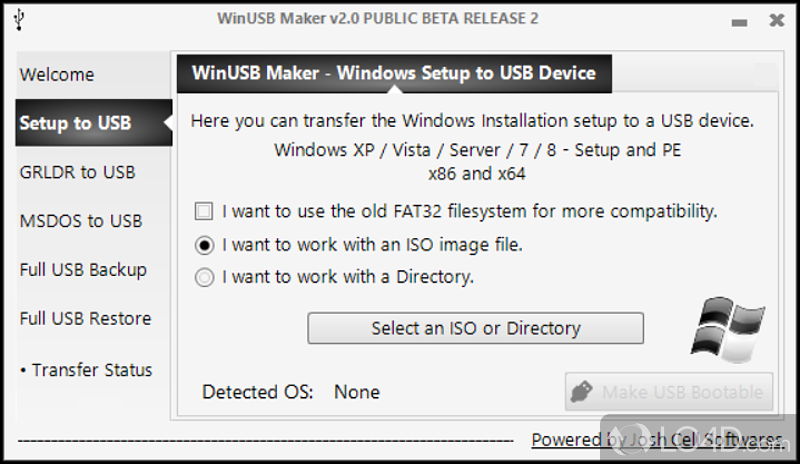This screenshot has height=464, width=800.
Task: Close the WinUSB Maker window
Action: tap(776, 20)
